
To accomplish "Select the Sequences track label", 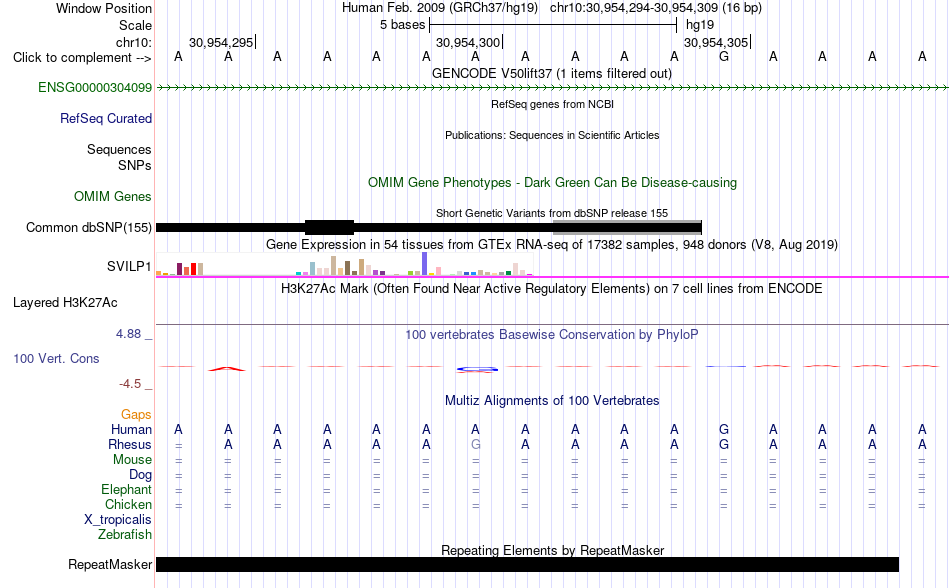I will click(119, 150).
